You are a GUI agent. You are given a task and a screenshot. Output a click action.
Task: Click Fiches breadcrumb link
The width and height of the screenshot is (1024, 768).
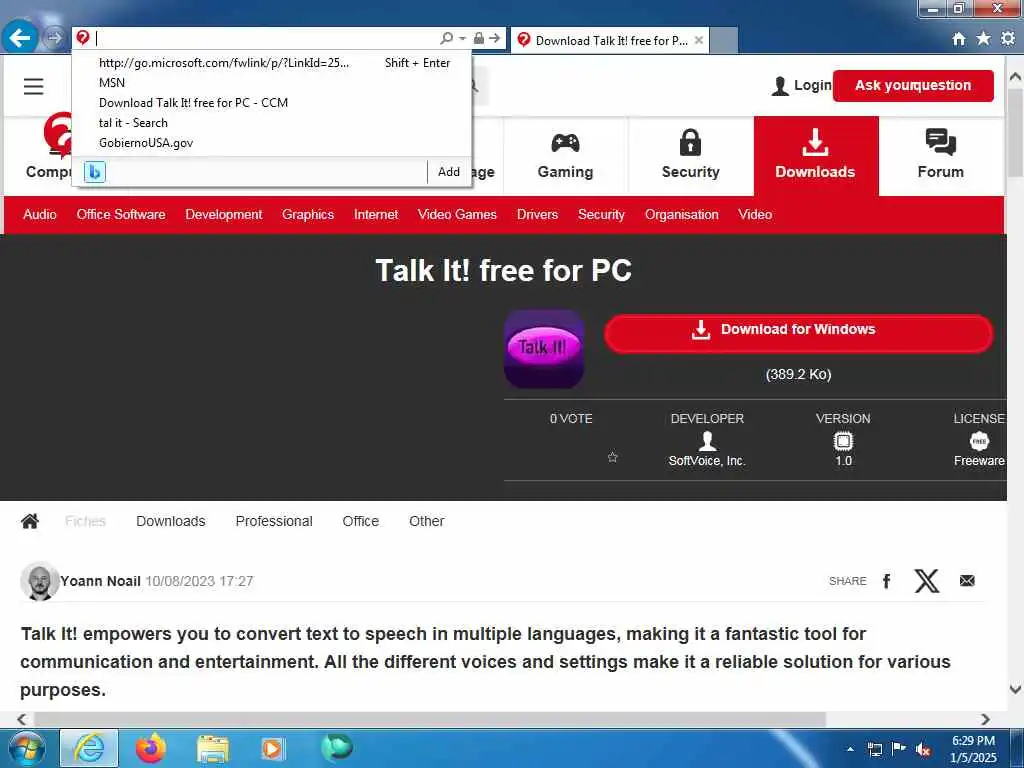point(86,521)
